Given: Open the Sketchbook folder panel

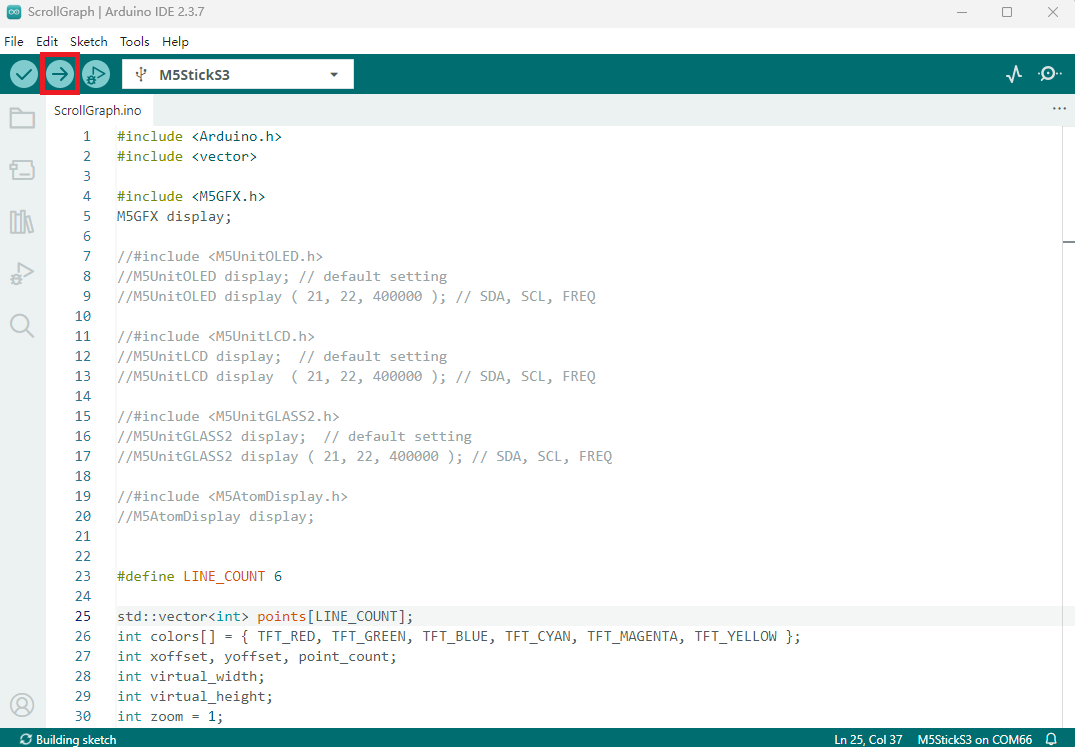Looking at the screenshot, I should point(22,119).
